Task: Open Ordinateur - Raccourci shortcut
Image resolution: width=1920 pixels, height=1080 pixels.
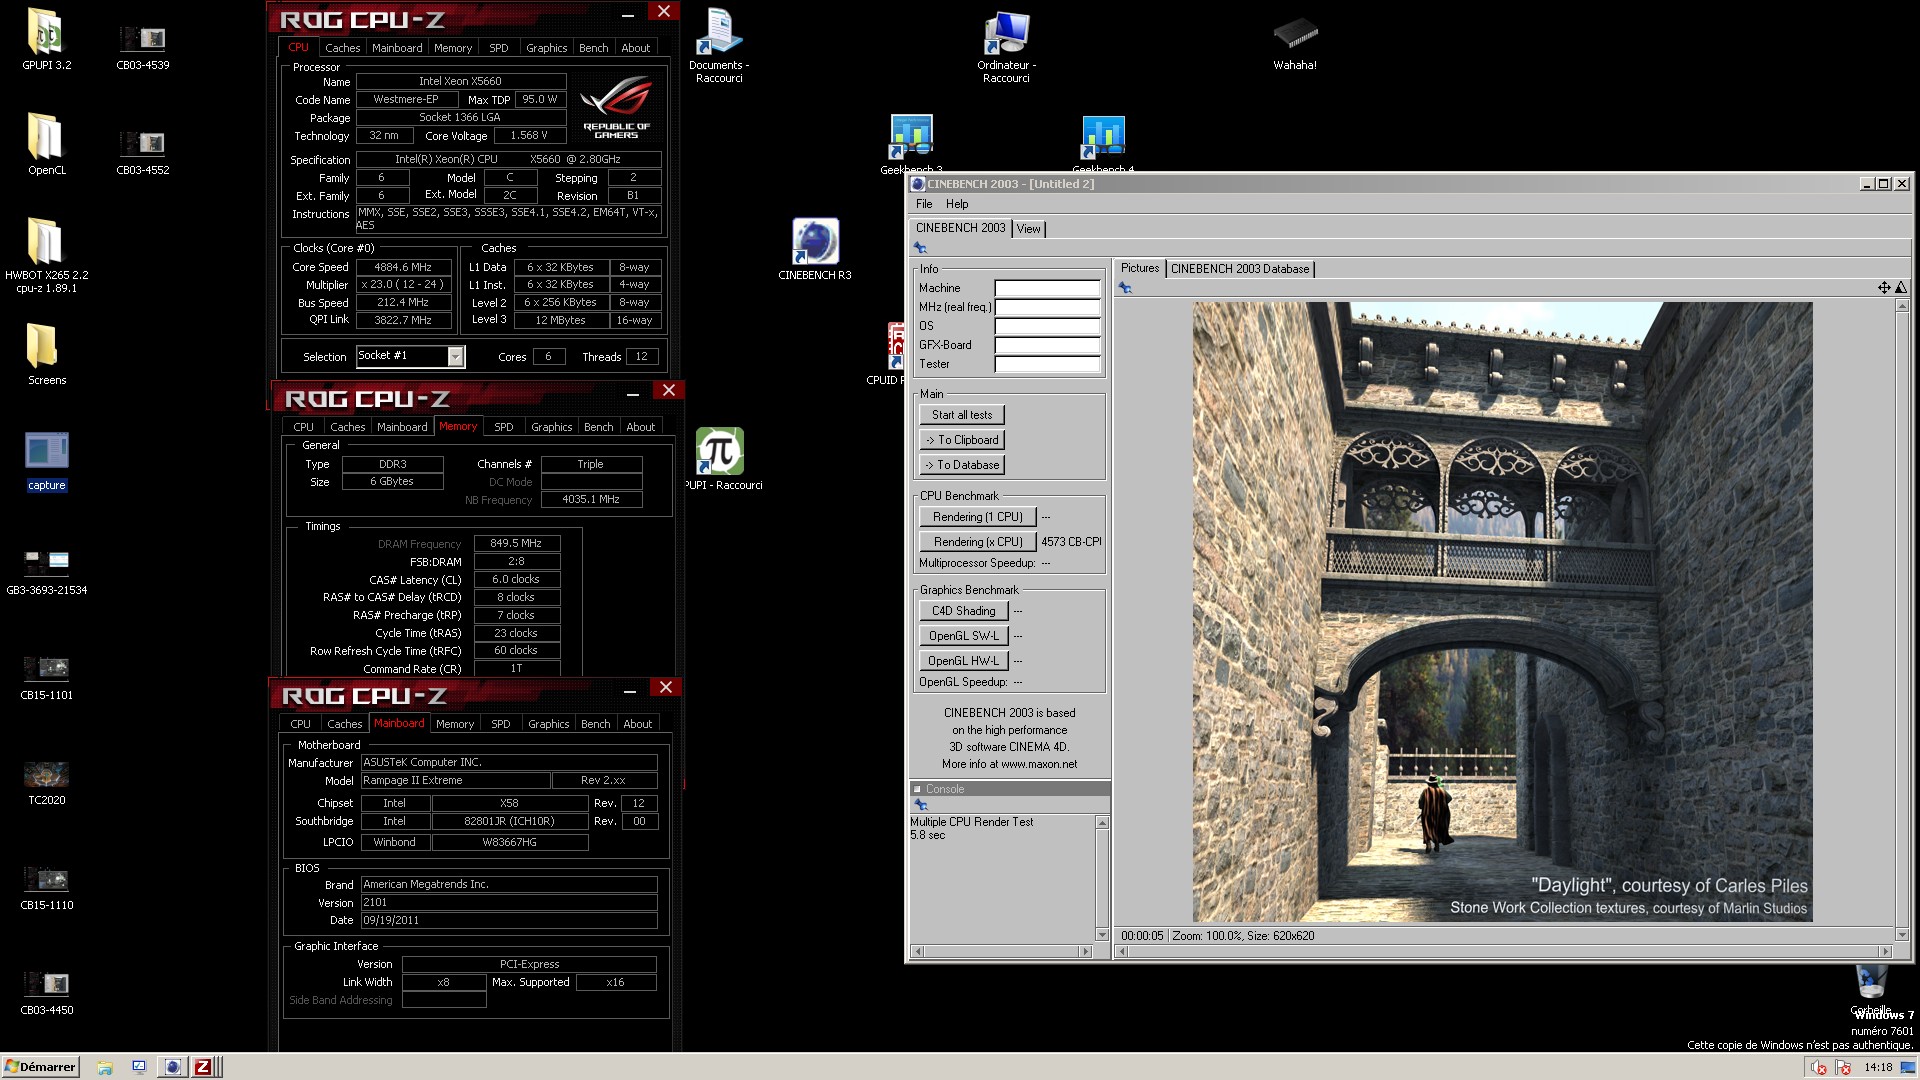Action: point(1006,45)
